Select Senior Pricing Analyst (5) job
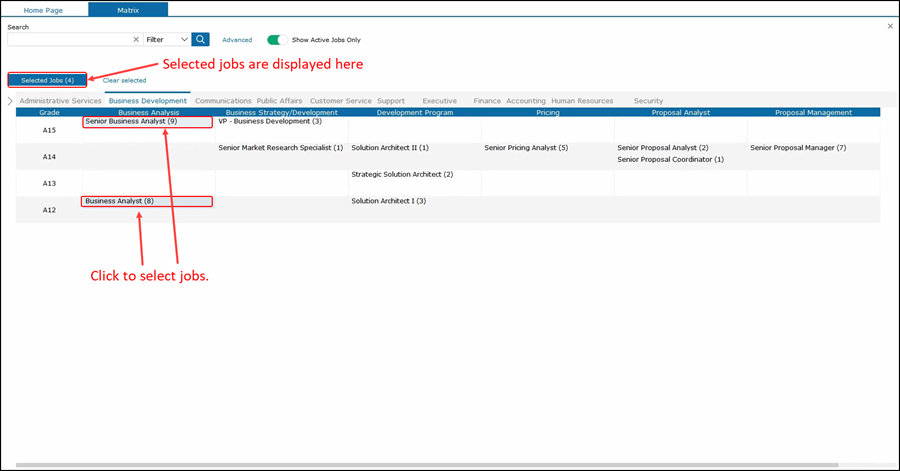The height and width of the screenshot is (471, 900). (x=526, y=148)
